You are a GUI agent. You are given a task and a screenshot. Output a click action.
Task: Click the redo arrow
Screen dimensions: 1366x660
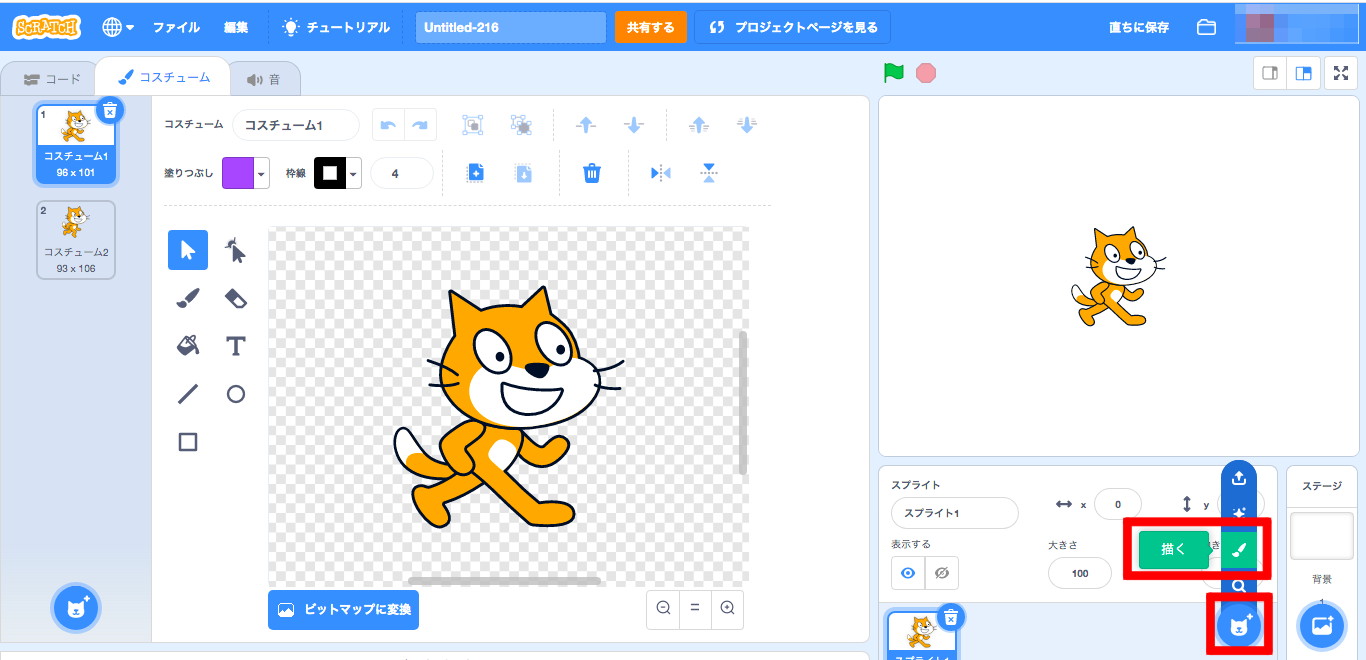(420, 125)
